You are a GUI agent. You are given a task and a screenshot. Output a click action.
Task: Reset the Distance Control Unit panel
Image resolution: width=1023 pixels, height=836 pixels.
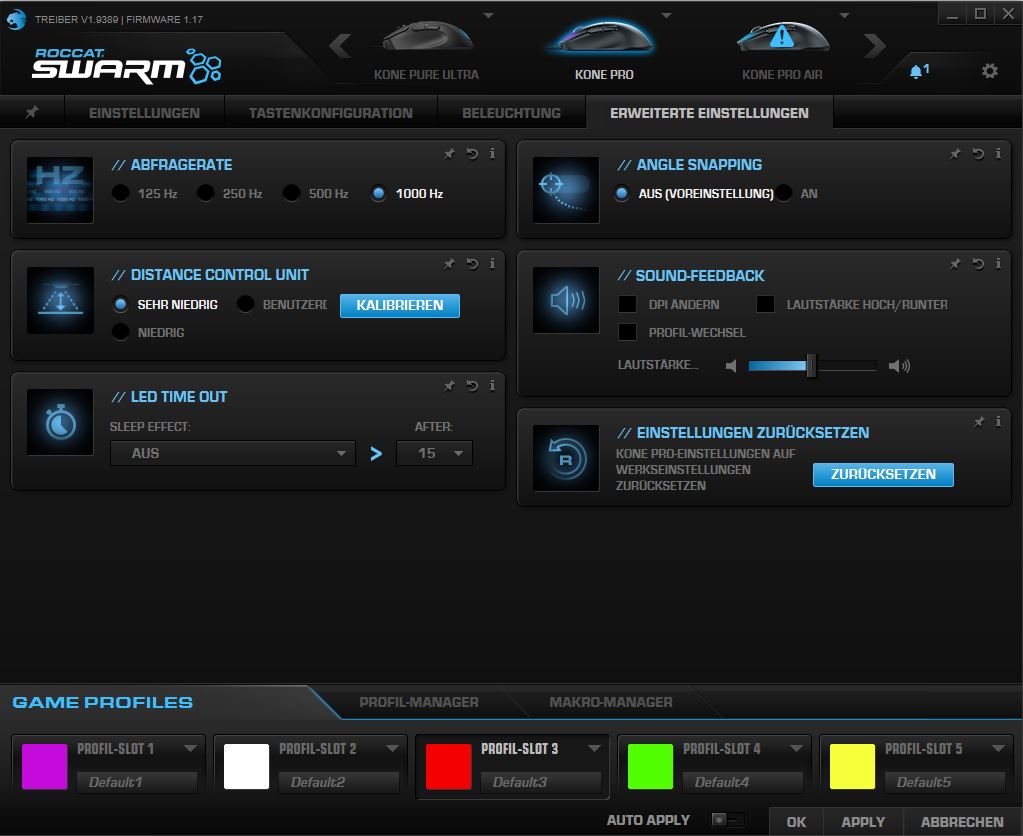[x=472, y=264]
